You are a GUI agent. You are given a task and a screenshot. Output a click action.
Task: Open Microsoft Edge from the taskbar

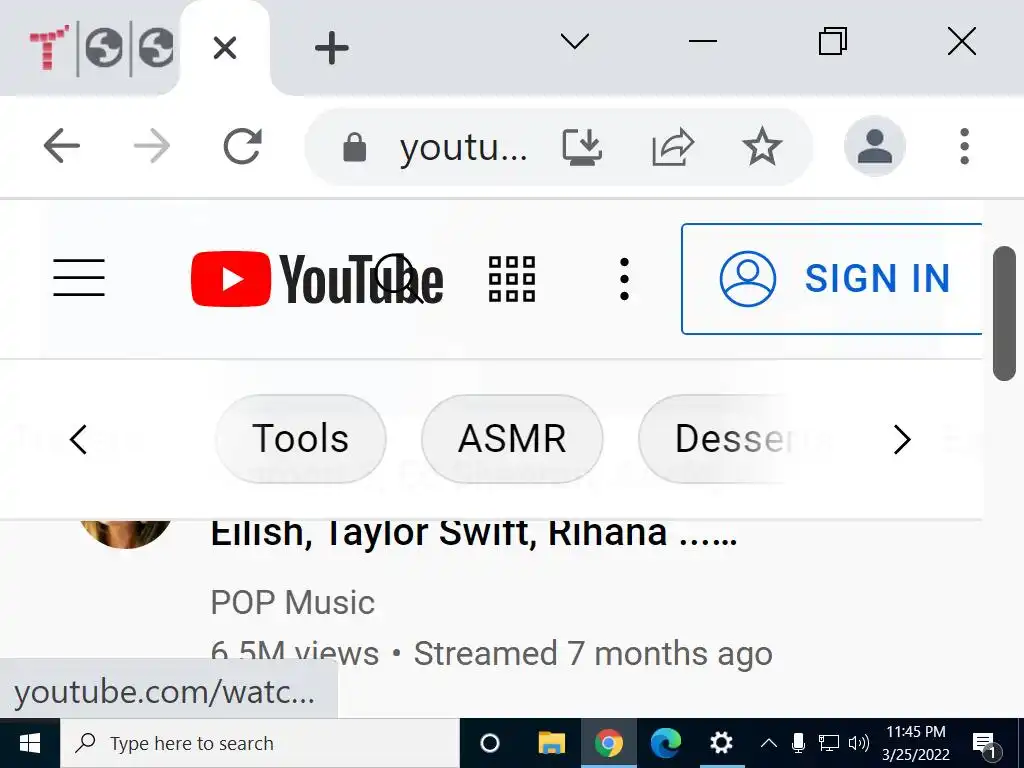(x=665, y=743)
